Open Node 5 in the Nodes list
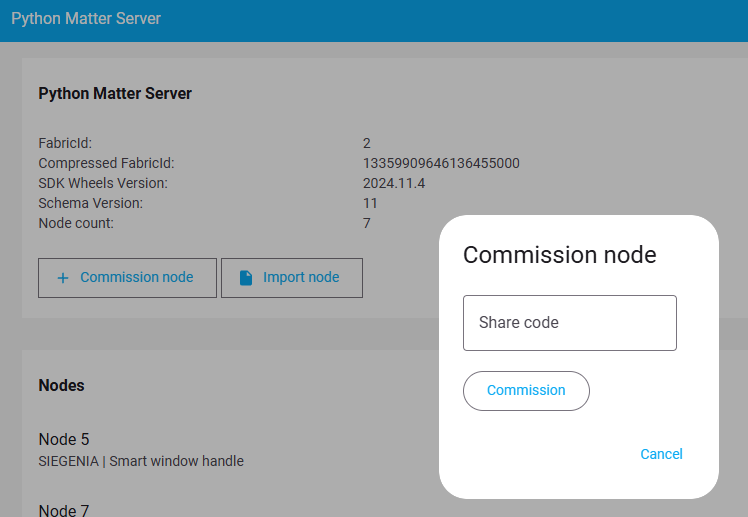Screen dimensions: 748x517 62,440
